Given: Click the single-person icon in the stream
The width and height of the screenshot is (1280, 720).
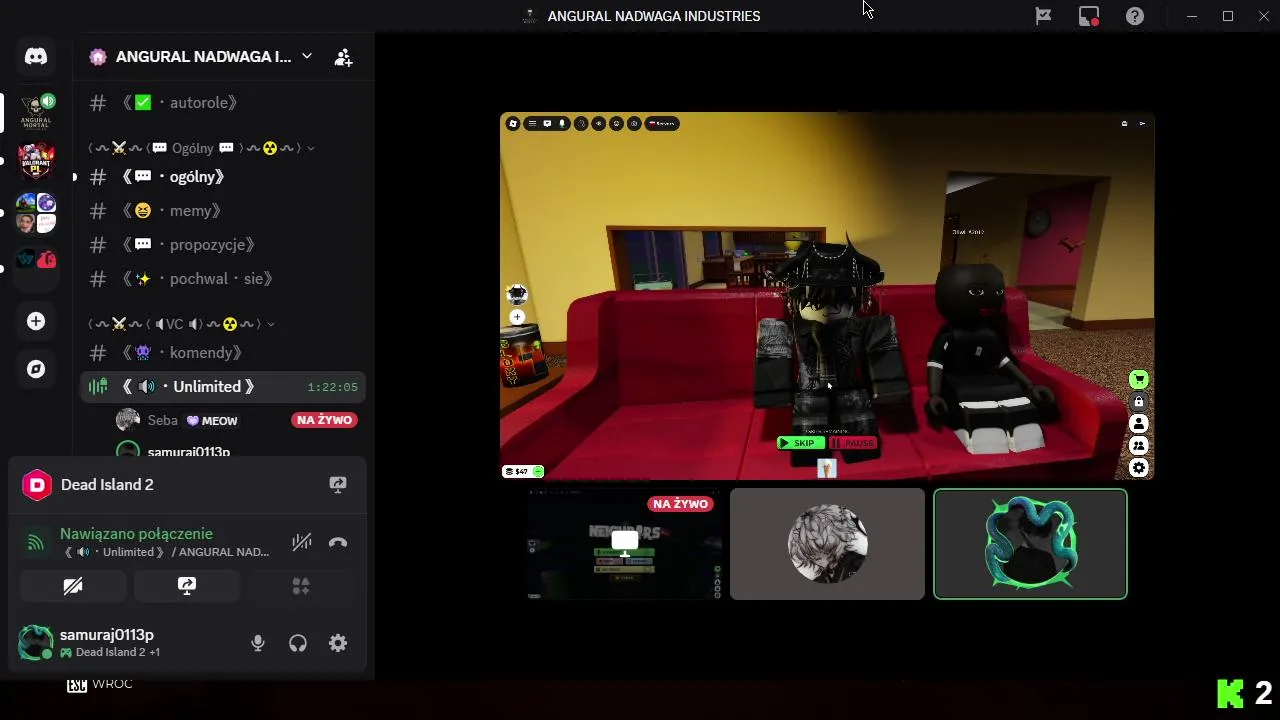Looking at the screenshot, I should click(1138, 424).
